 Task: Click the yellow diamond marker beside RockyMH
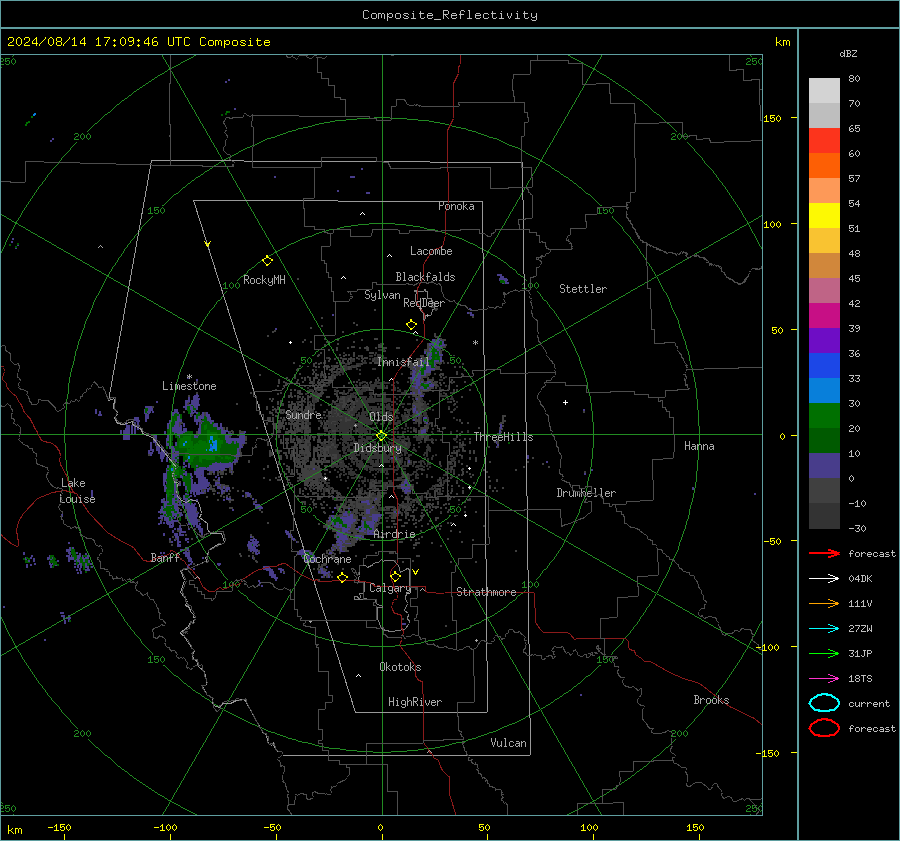tap(267, 261)
